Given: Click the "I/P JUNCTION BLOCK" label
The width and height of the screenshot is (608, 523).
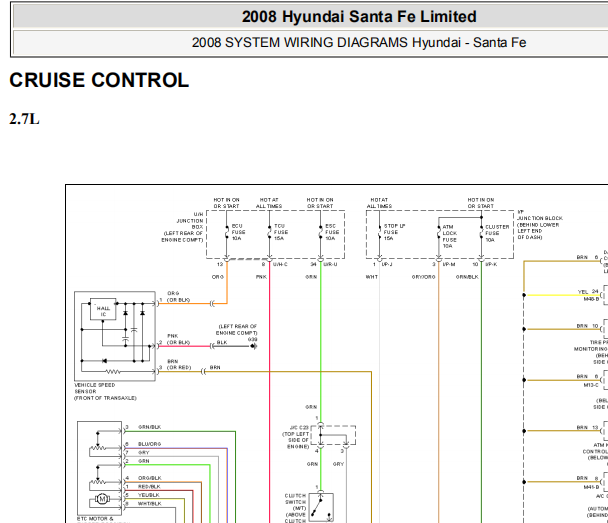Looking at the screenshot, I should [540, 215].
